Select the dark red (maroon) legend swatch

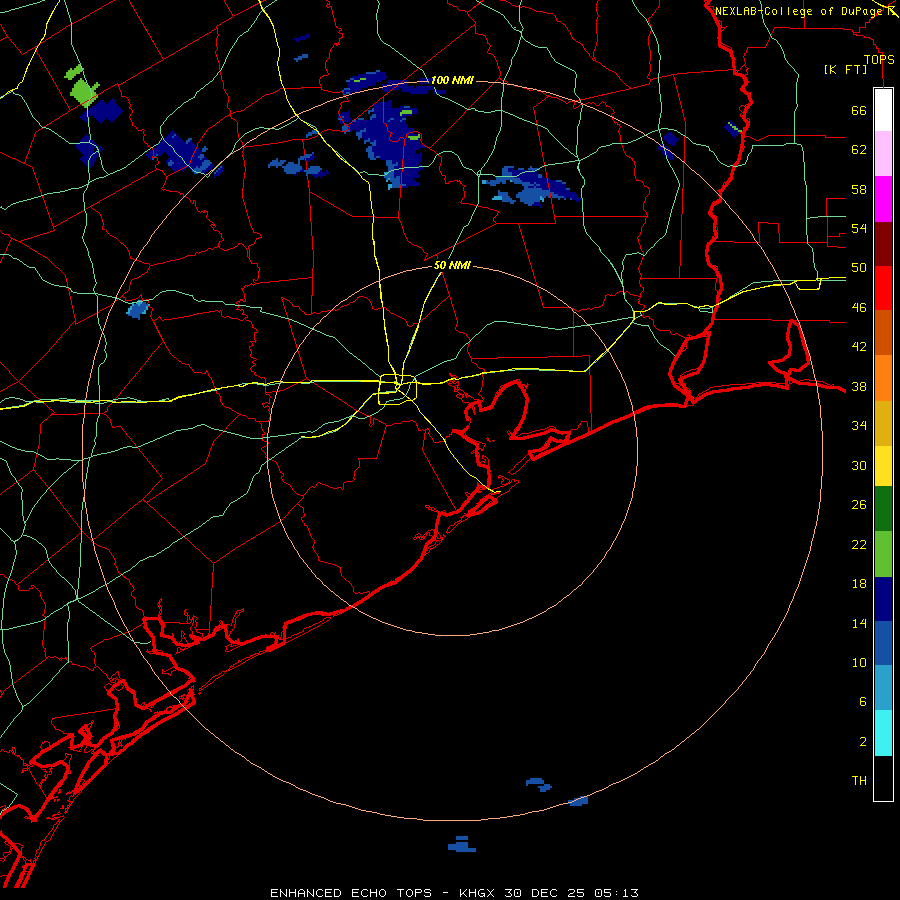click(883, 245)
